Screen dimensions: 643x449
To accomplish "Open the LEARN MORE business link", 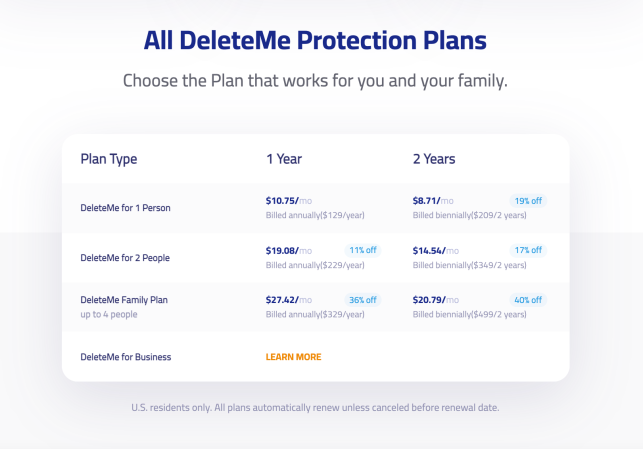I will point(293,357).
